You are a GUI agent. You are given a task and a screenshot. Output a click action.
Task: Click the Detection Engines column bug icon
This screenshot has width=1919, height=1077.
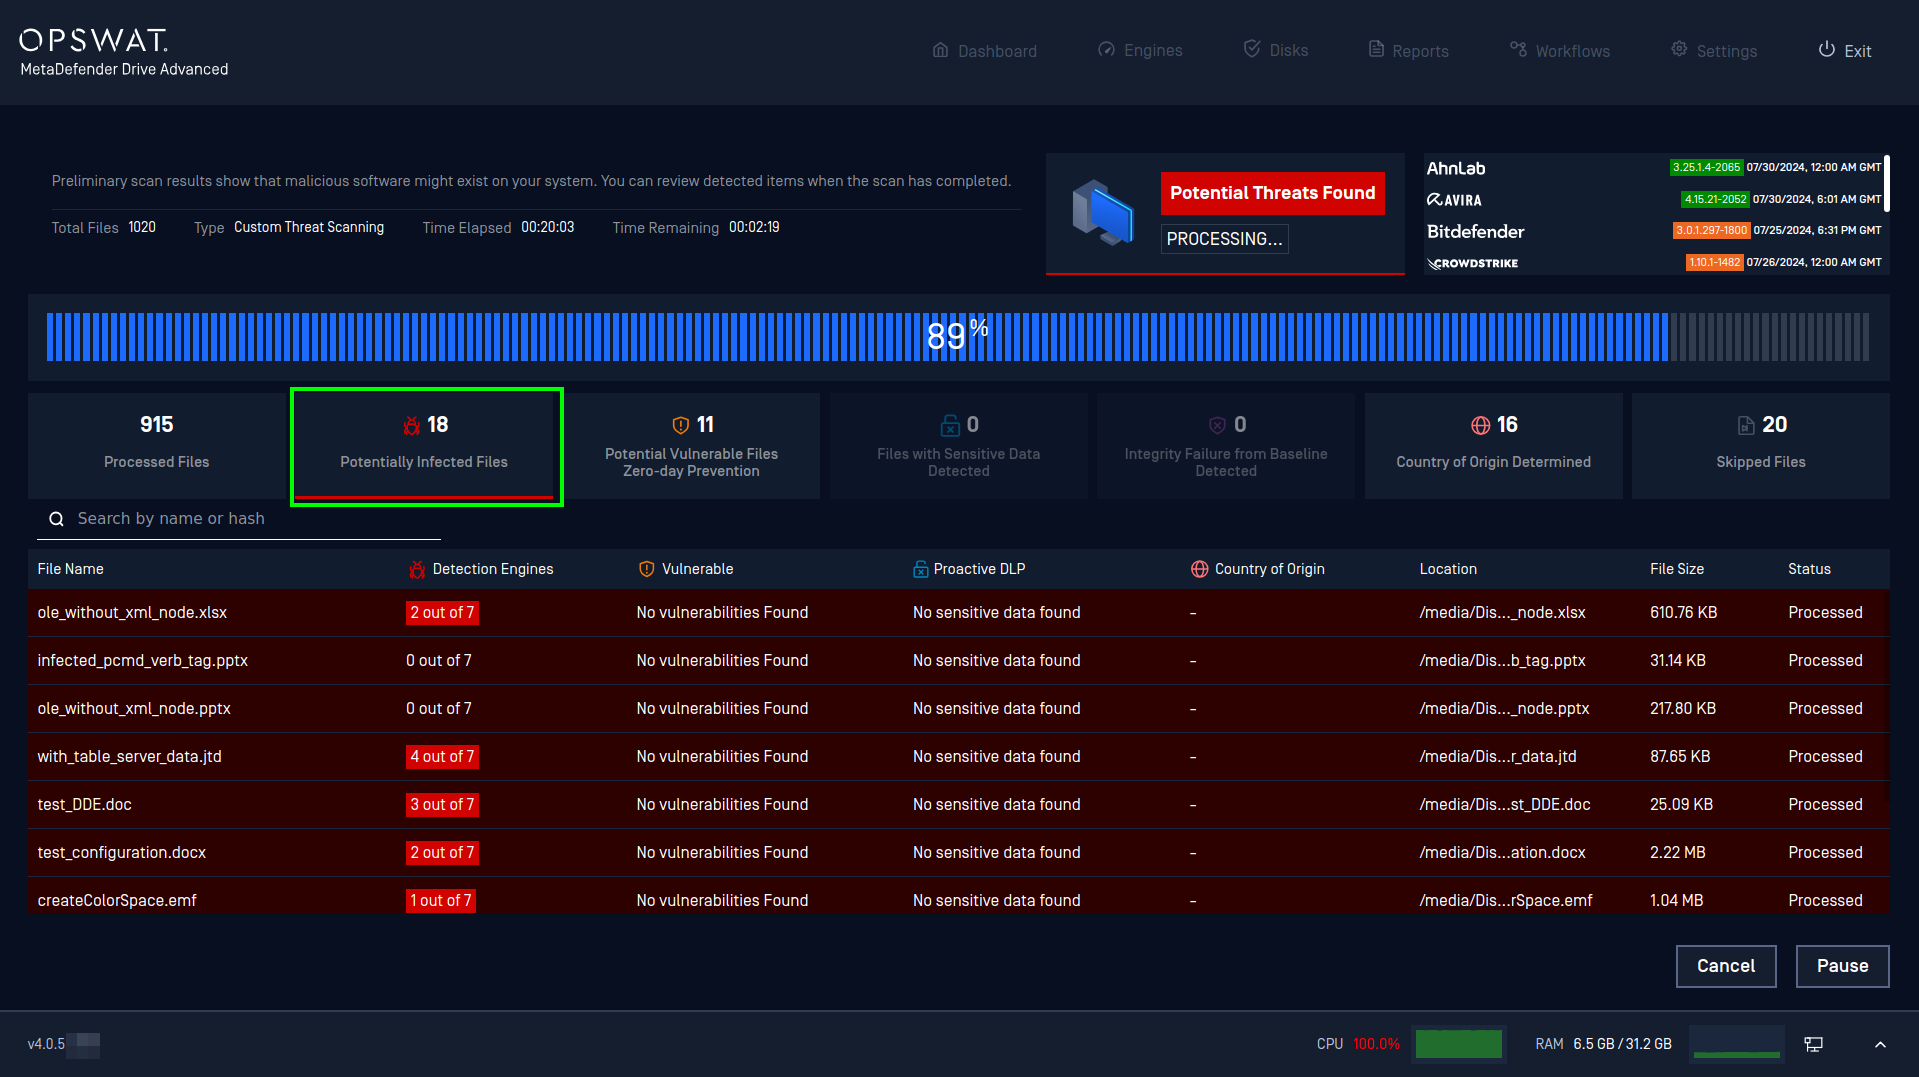pyautogui.click(x=417, y=569)
